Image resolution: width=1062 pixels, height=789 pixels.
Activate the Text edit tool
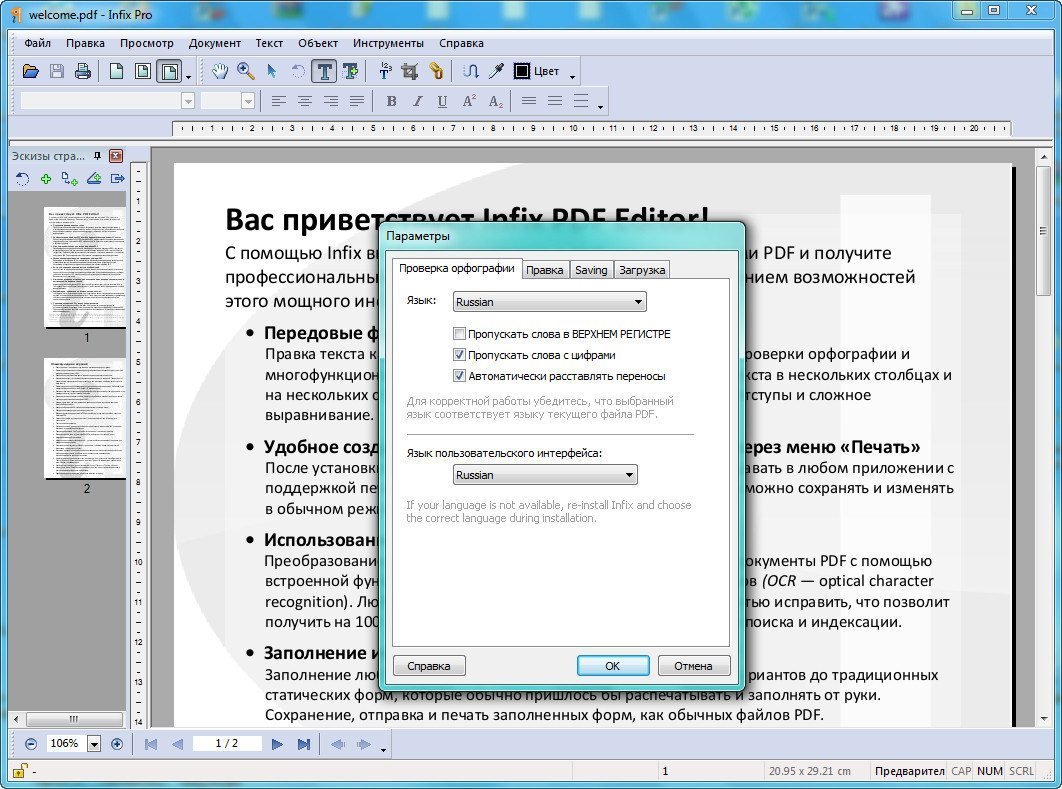324,71
